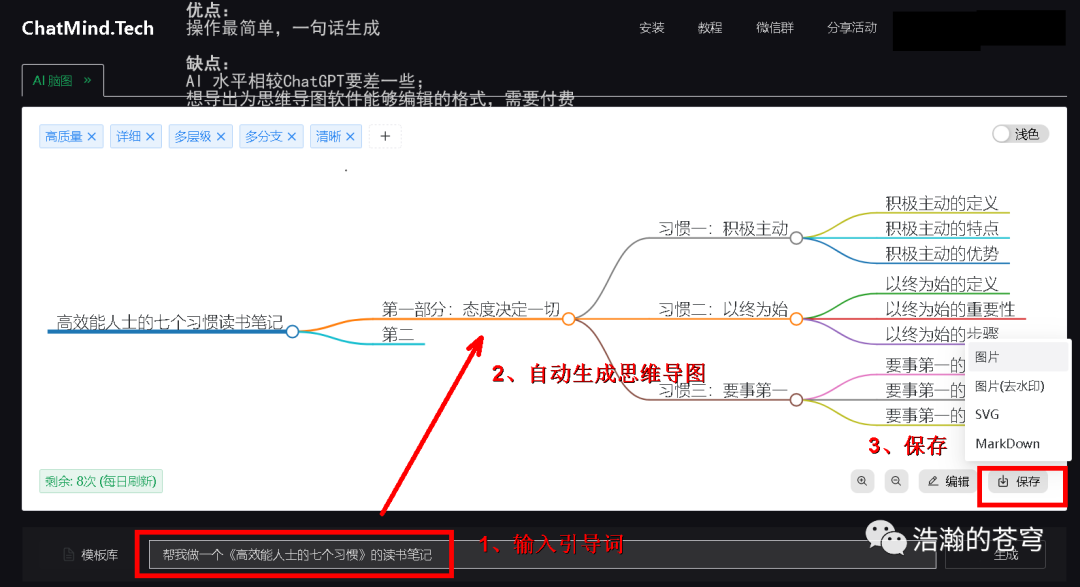Remove the 高质量 tag

tap(92, 136)
